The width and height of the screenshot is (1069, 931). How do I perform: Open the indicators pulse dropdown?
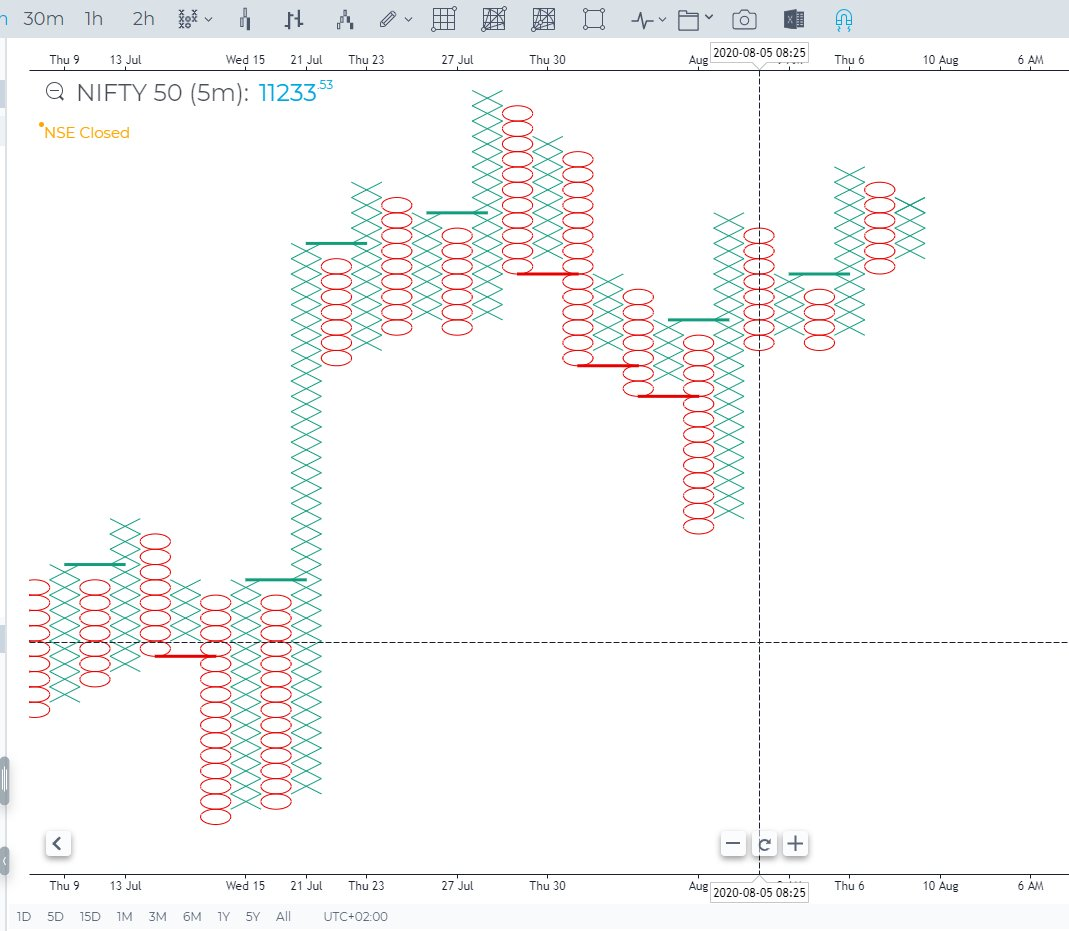648,19
